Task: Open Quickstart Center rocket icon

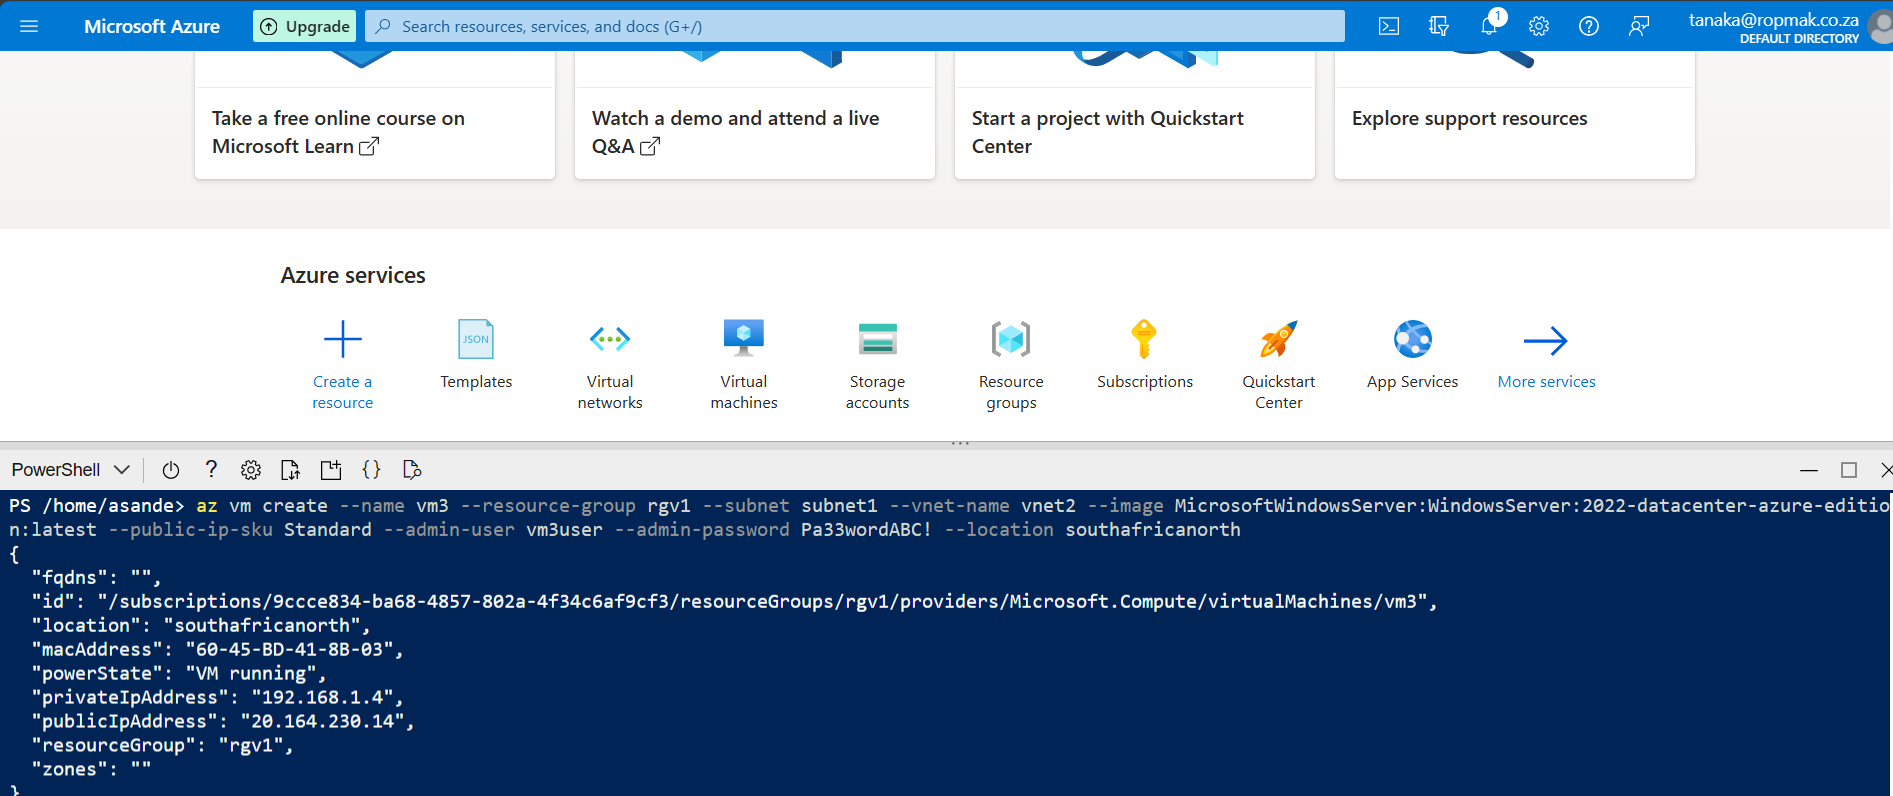Action: [x=1279, y=339]
